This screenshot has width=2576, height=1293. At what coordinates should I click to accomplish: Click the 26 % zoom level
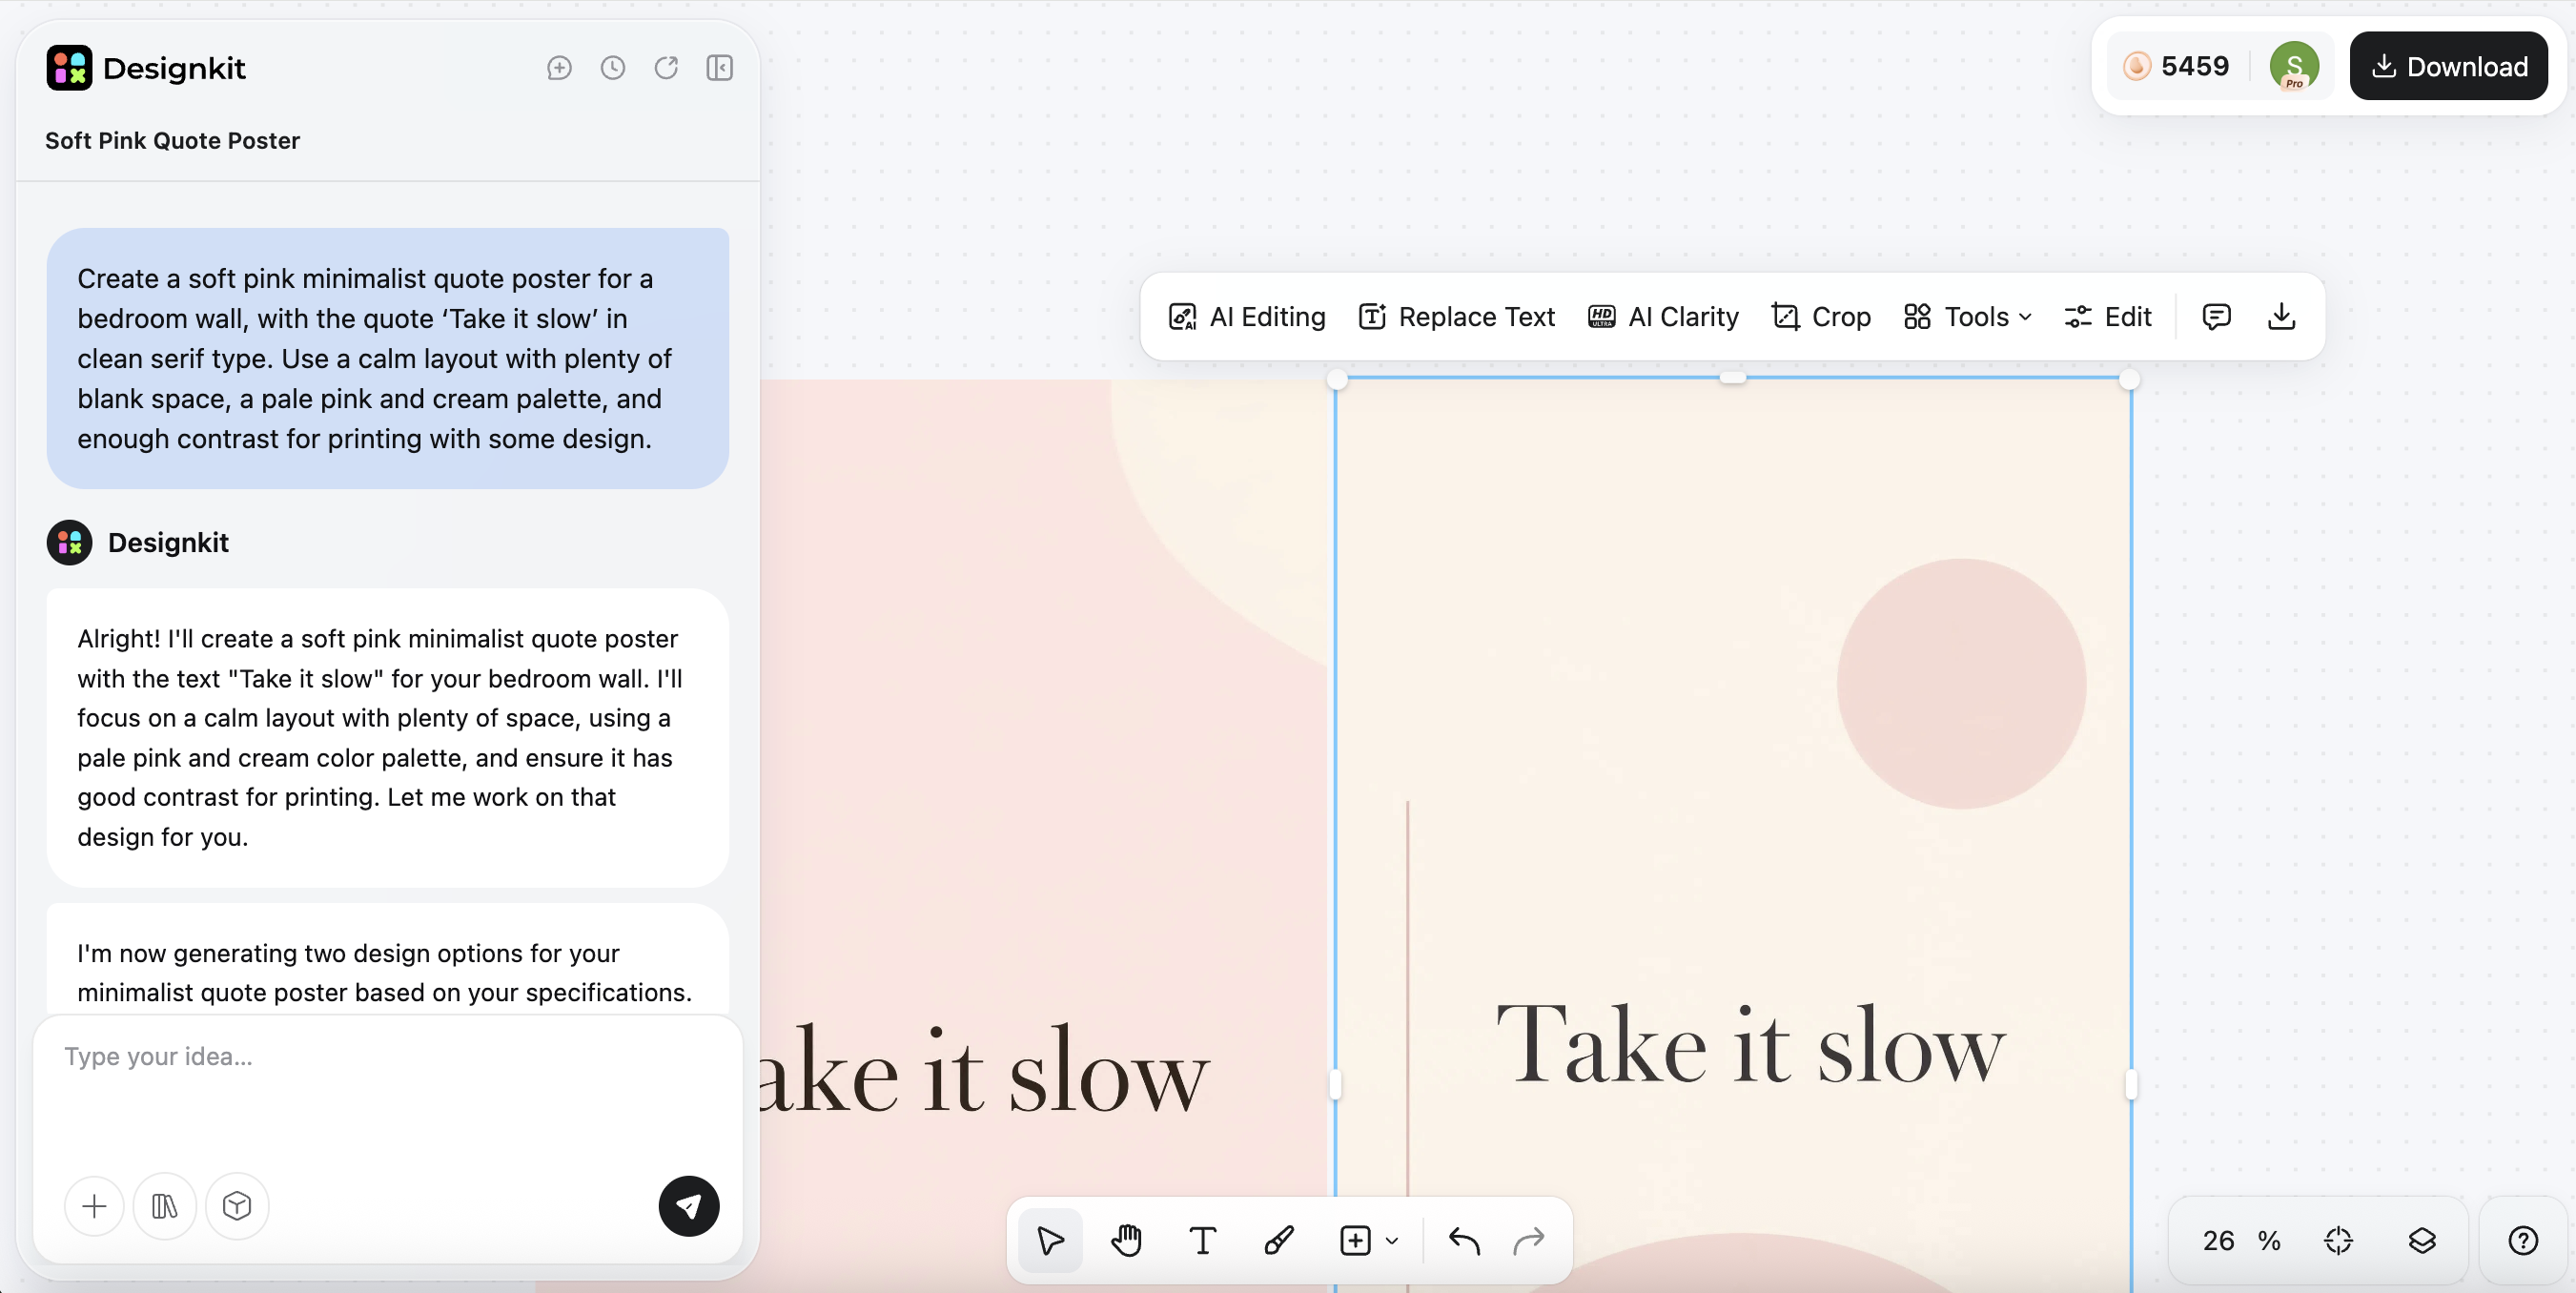[2241, 1240]
